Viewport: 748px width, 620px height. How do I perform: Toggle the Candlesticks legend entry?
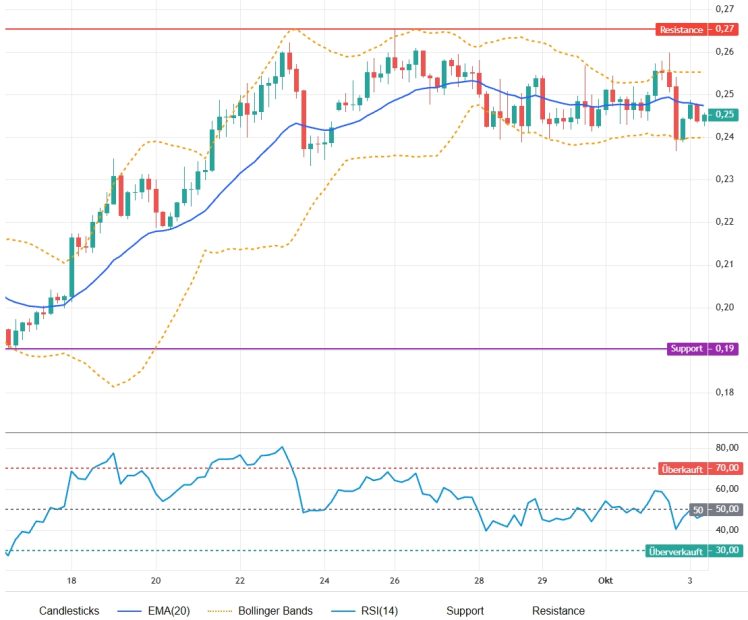pyautogui.click(x=69, y=610)
